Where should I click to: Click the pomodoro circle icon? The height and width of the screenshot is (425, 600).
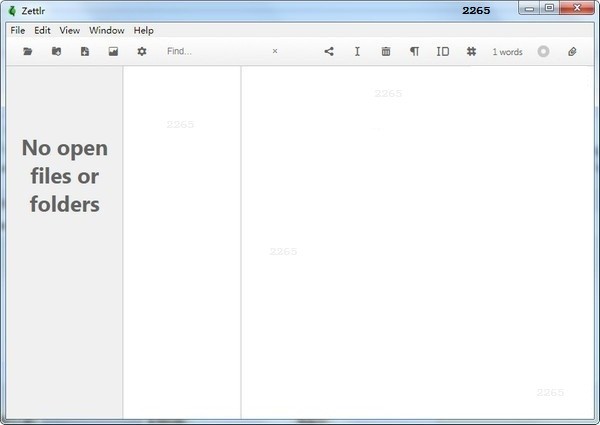[x=543, y=51]
